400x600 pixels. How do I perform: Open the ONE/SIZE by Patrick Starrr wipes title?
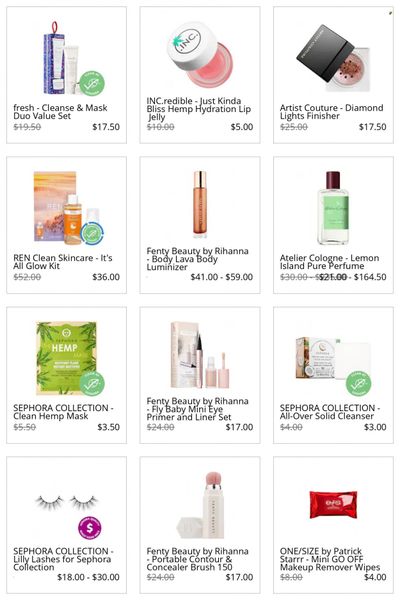tap(330, 559)
